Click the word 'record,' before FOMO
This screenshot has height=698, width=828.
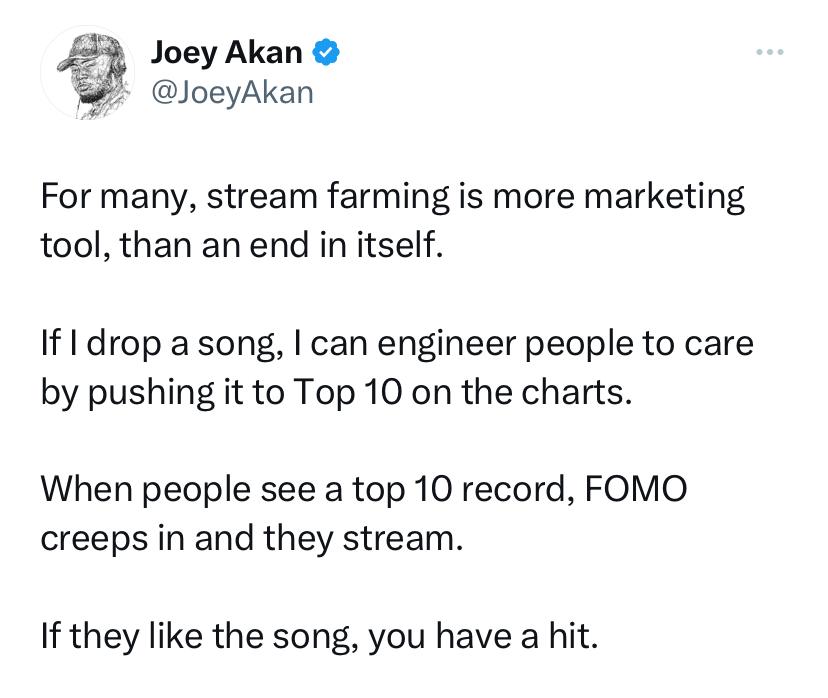point(519,489)
